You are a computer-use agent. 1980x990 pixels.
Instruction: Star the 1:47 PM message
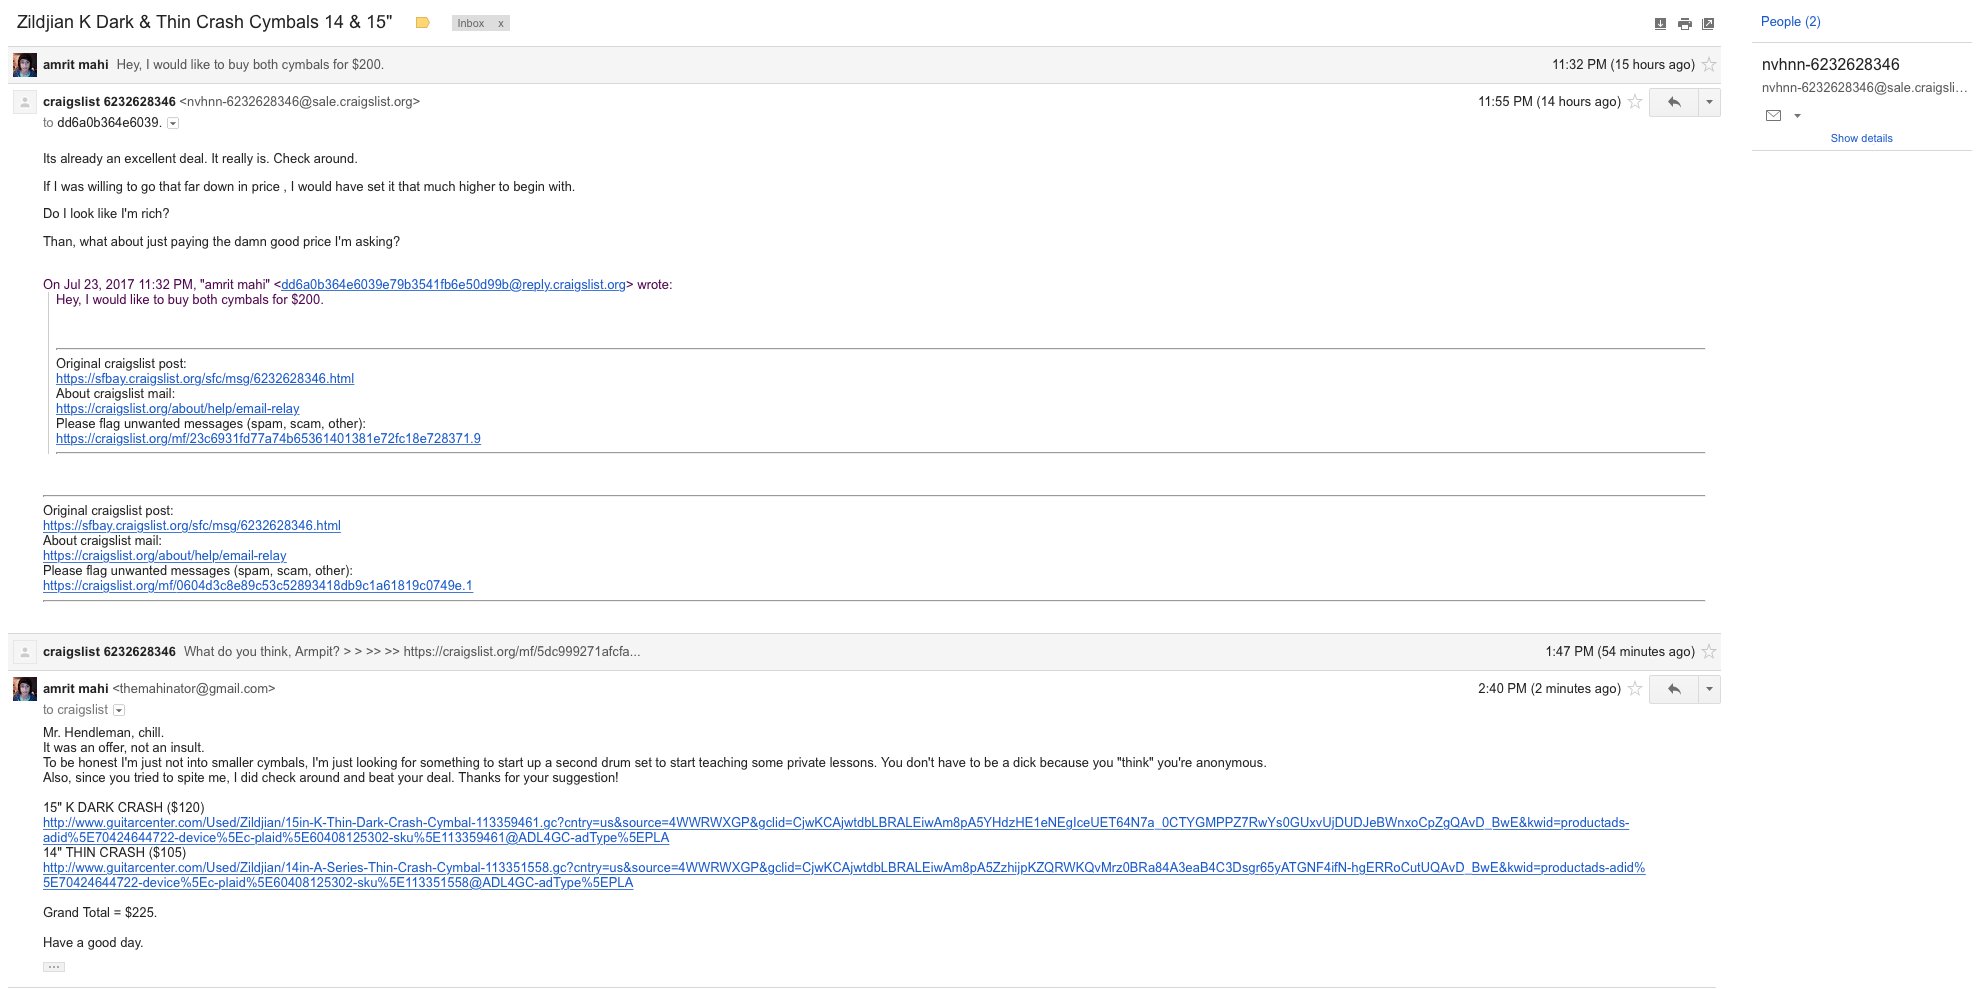[x=1709, y=652]
